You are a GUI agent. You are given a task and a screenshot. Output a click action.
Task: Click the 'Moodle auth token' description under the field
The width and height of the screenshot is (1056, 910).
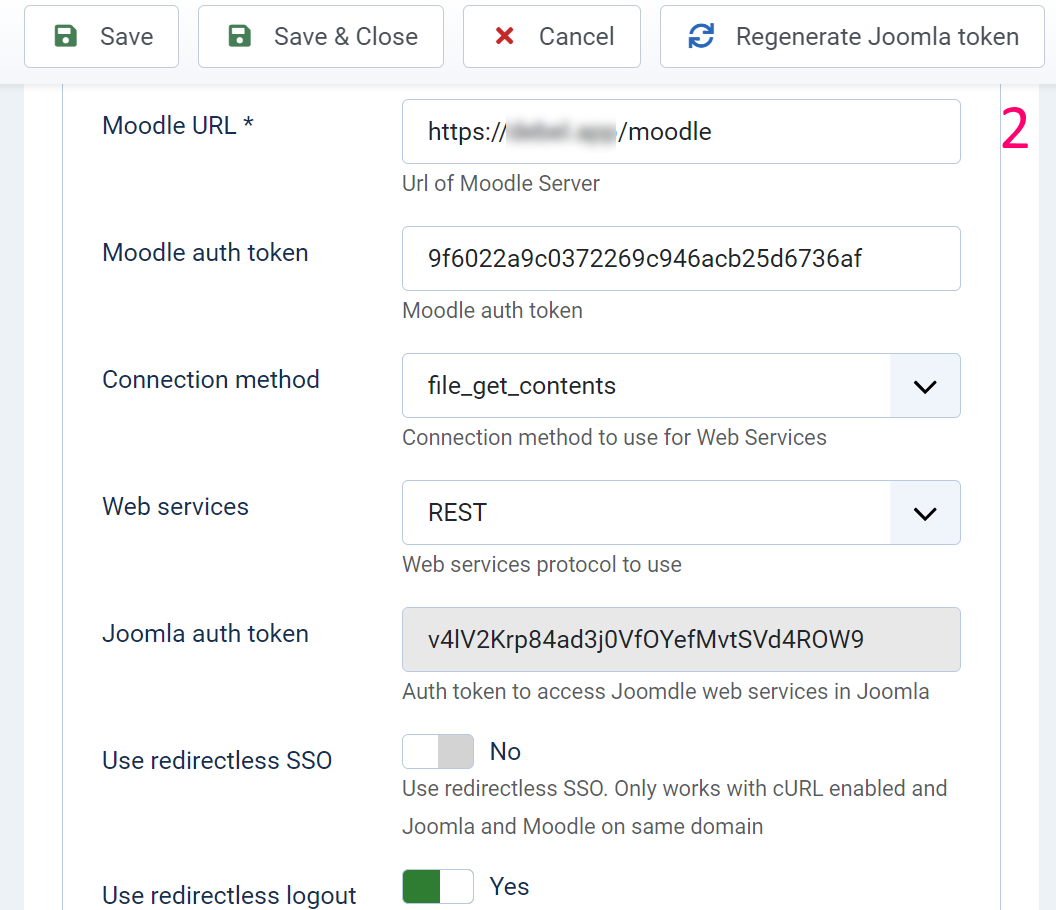492,311
